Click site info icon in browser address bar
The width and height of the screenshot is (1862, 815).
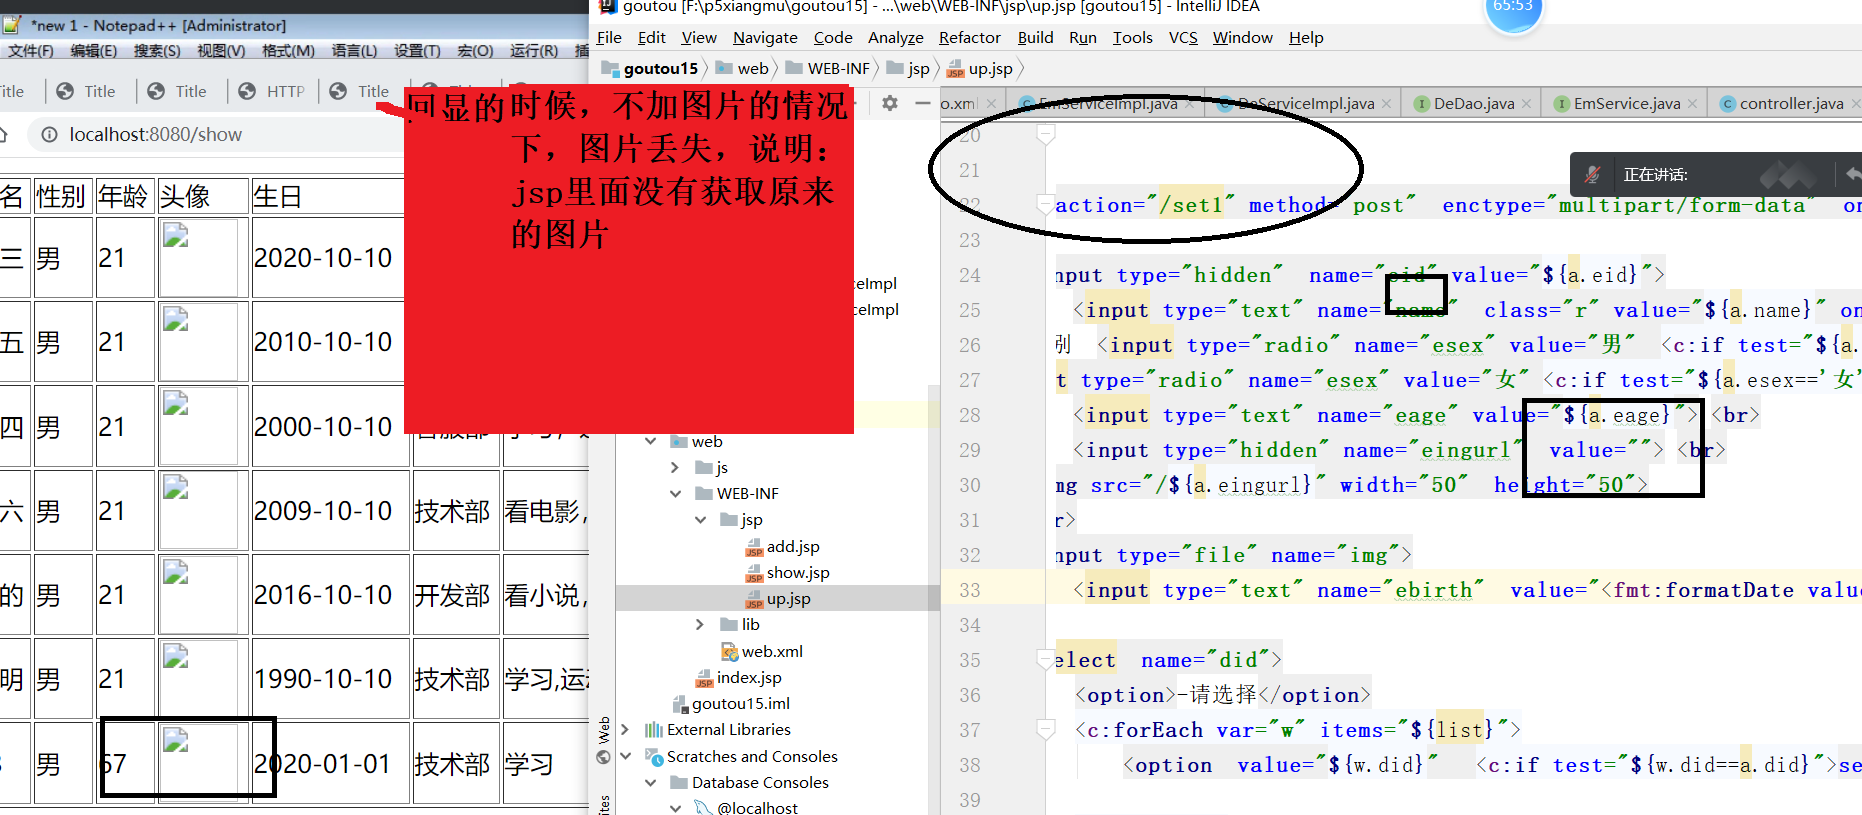pos(49,134)
